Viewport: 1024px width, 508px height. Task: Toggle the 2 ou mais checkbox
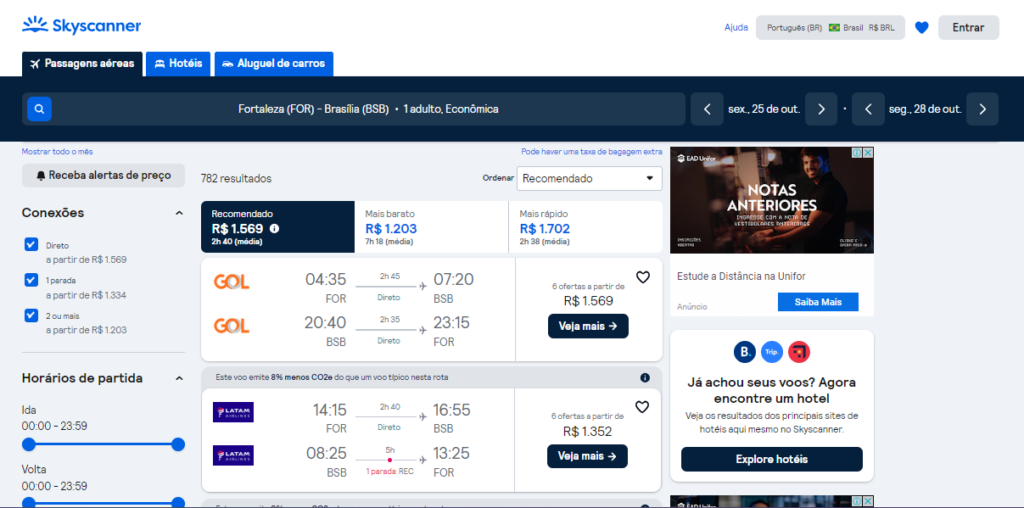point(31,315)
